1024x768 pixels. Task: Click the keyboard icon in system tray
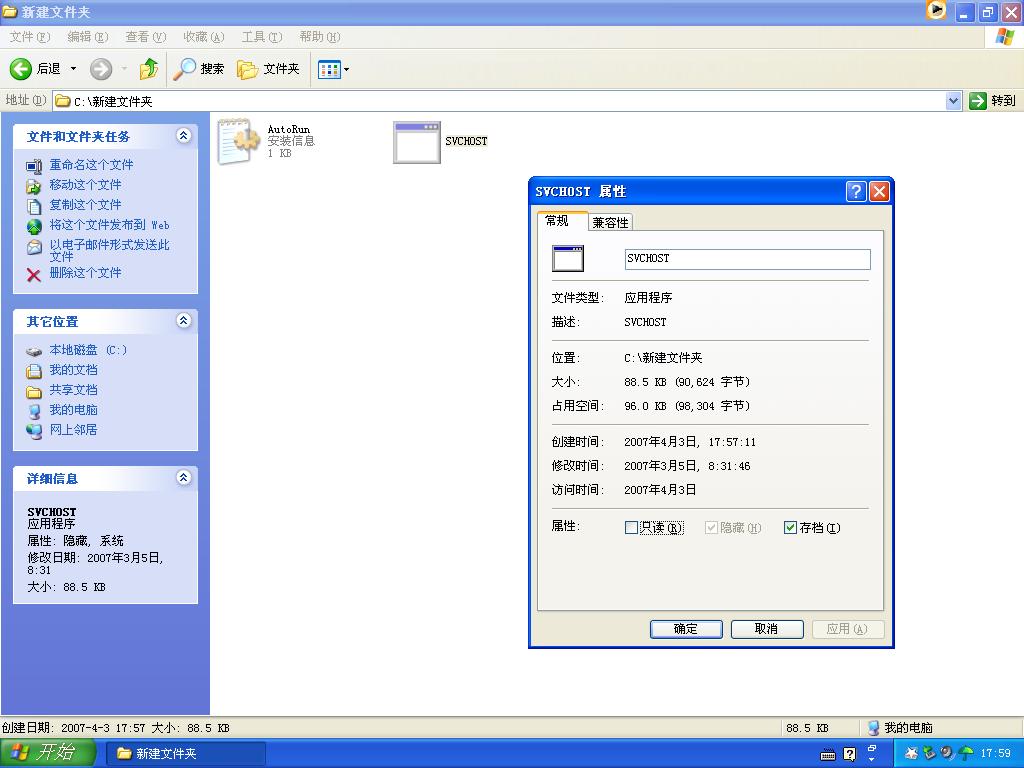pos(828,755)
